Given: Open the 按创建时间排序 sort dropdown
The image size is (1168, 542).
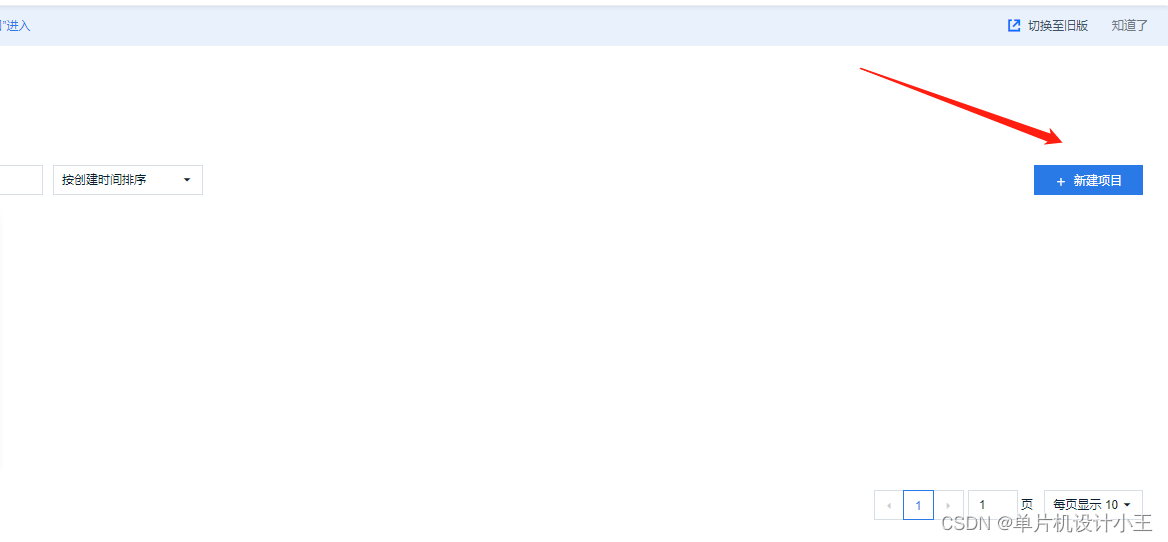Looking at the screenshot, I should click(x=128, y=180).
